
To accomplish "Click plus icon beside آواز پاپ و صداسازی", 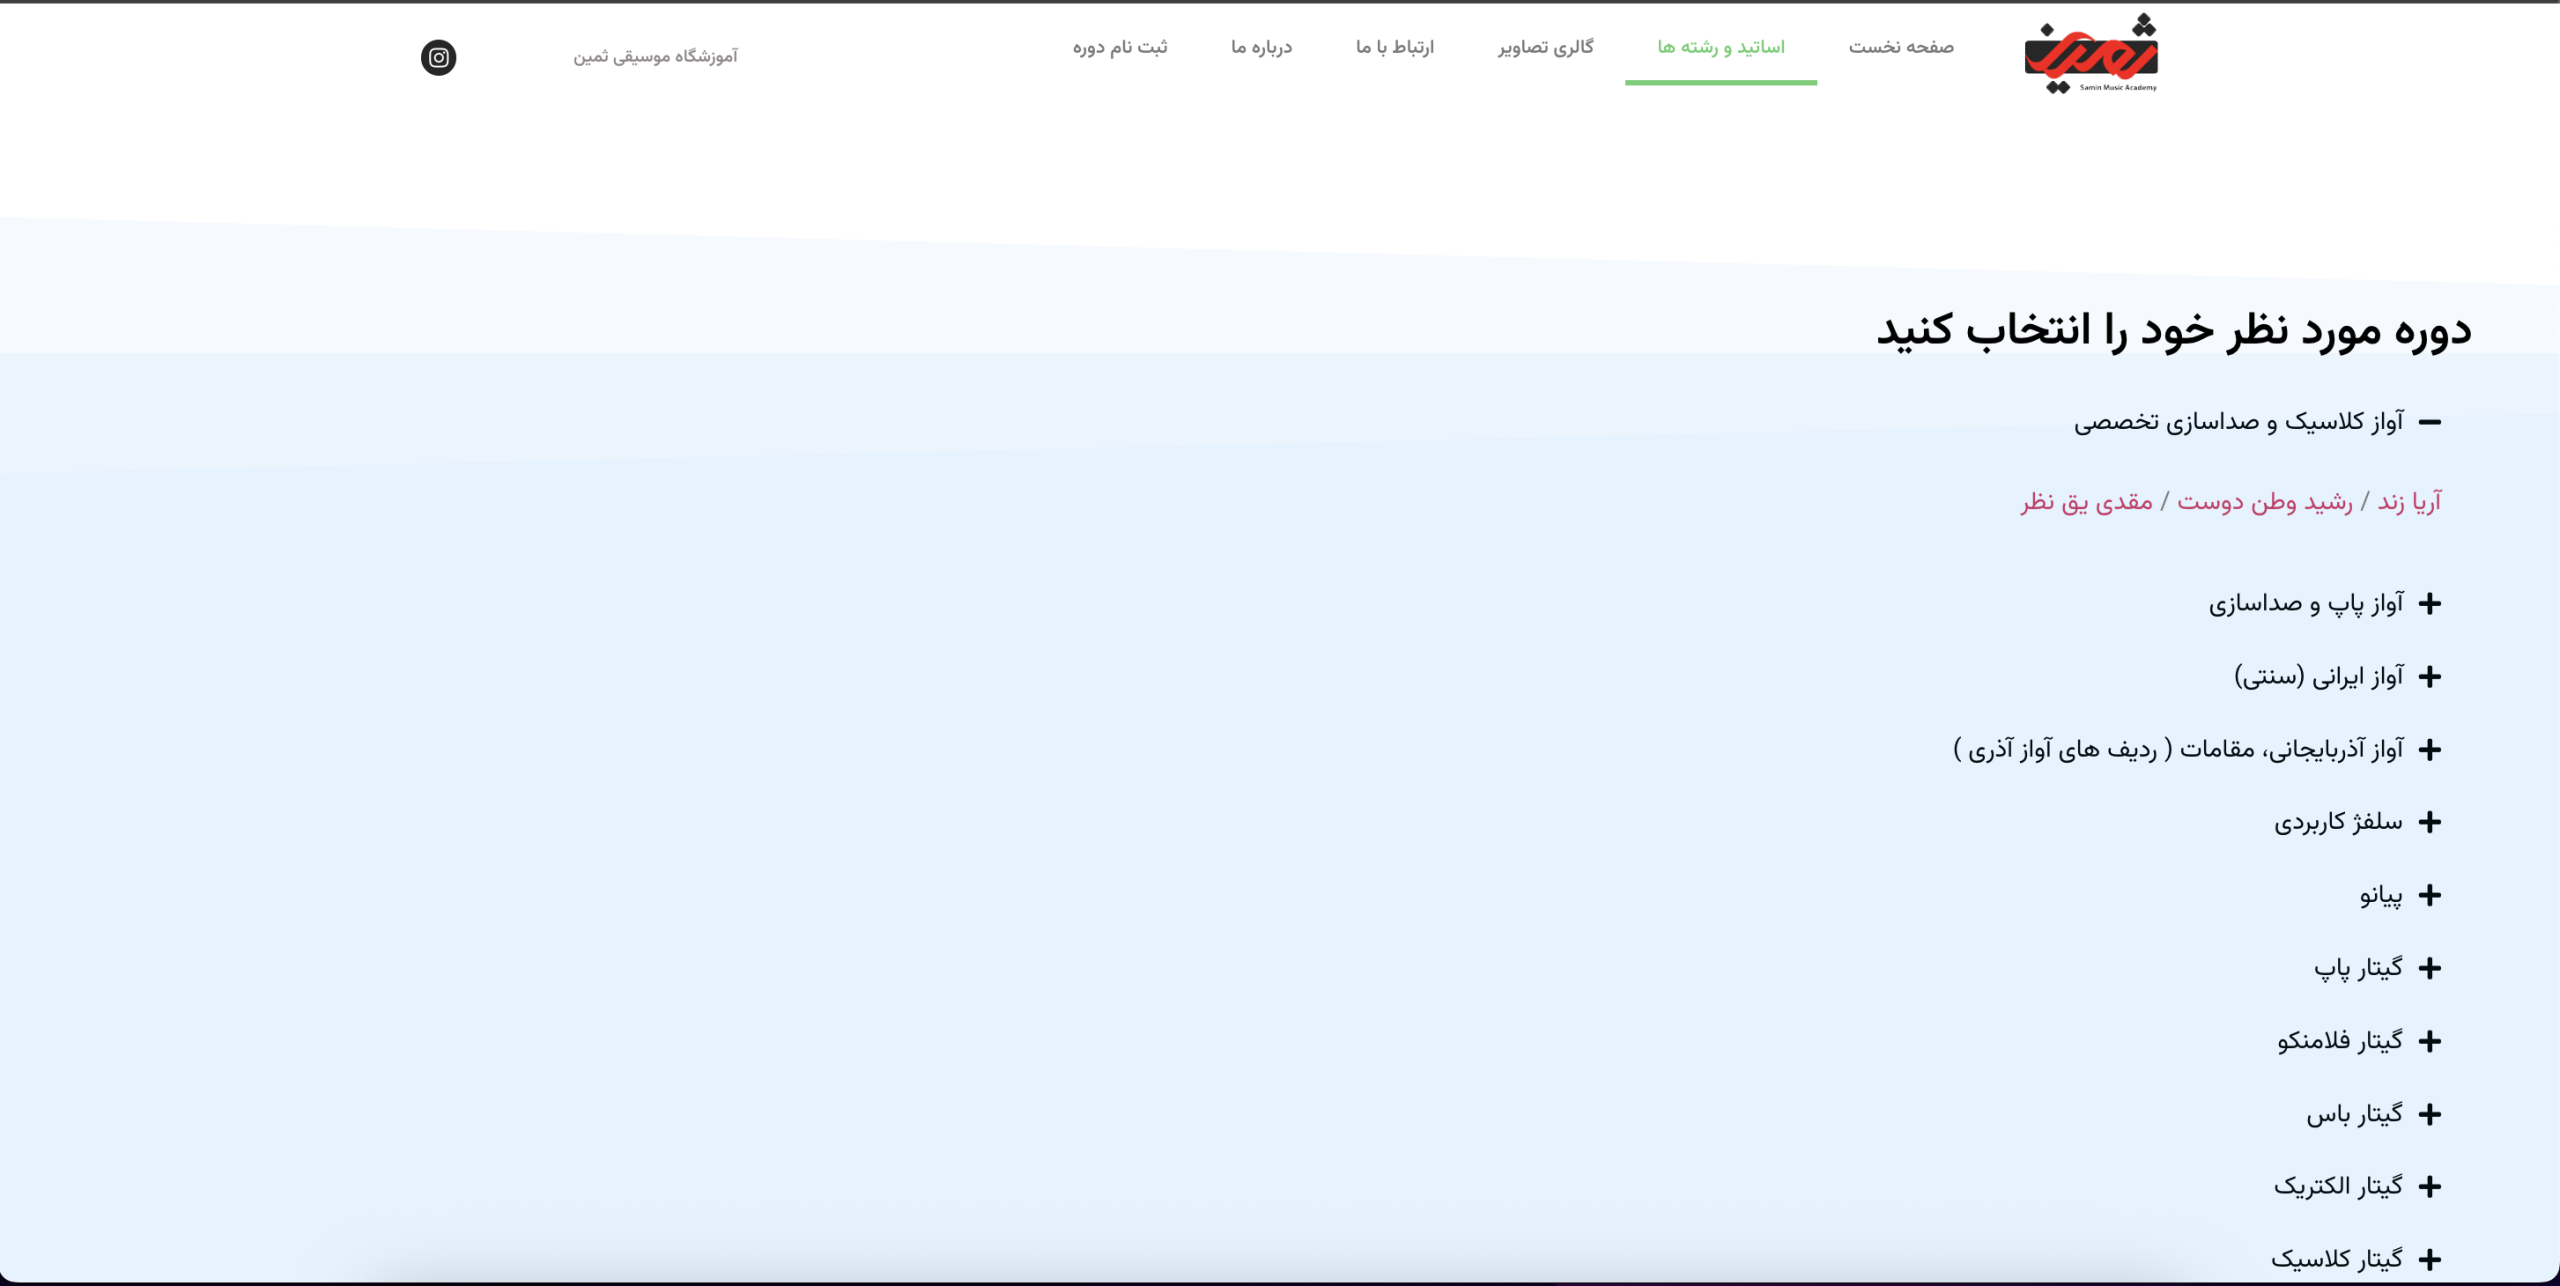I will pos(2430,604).
